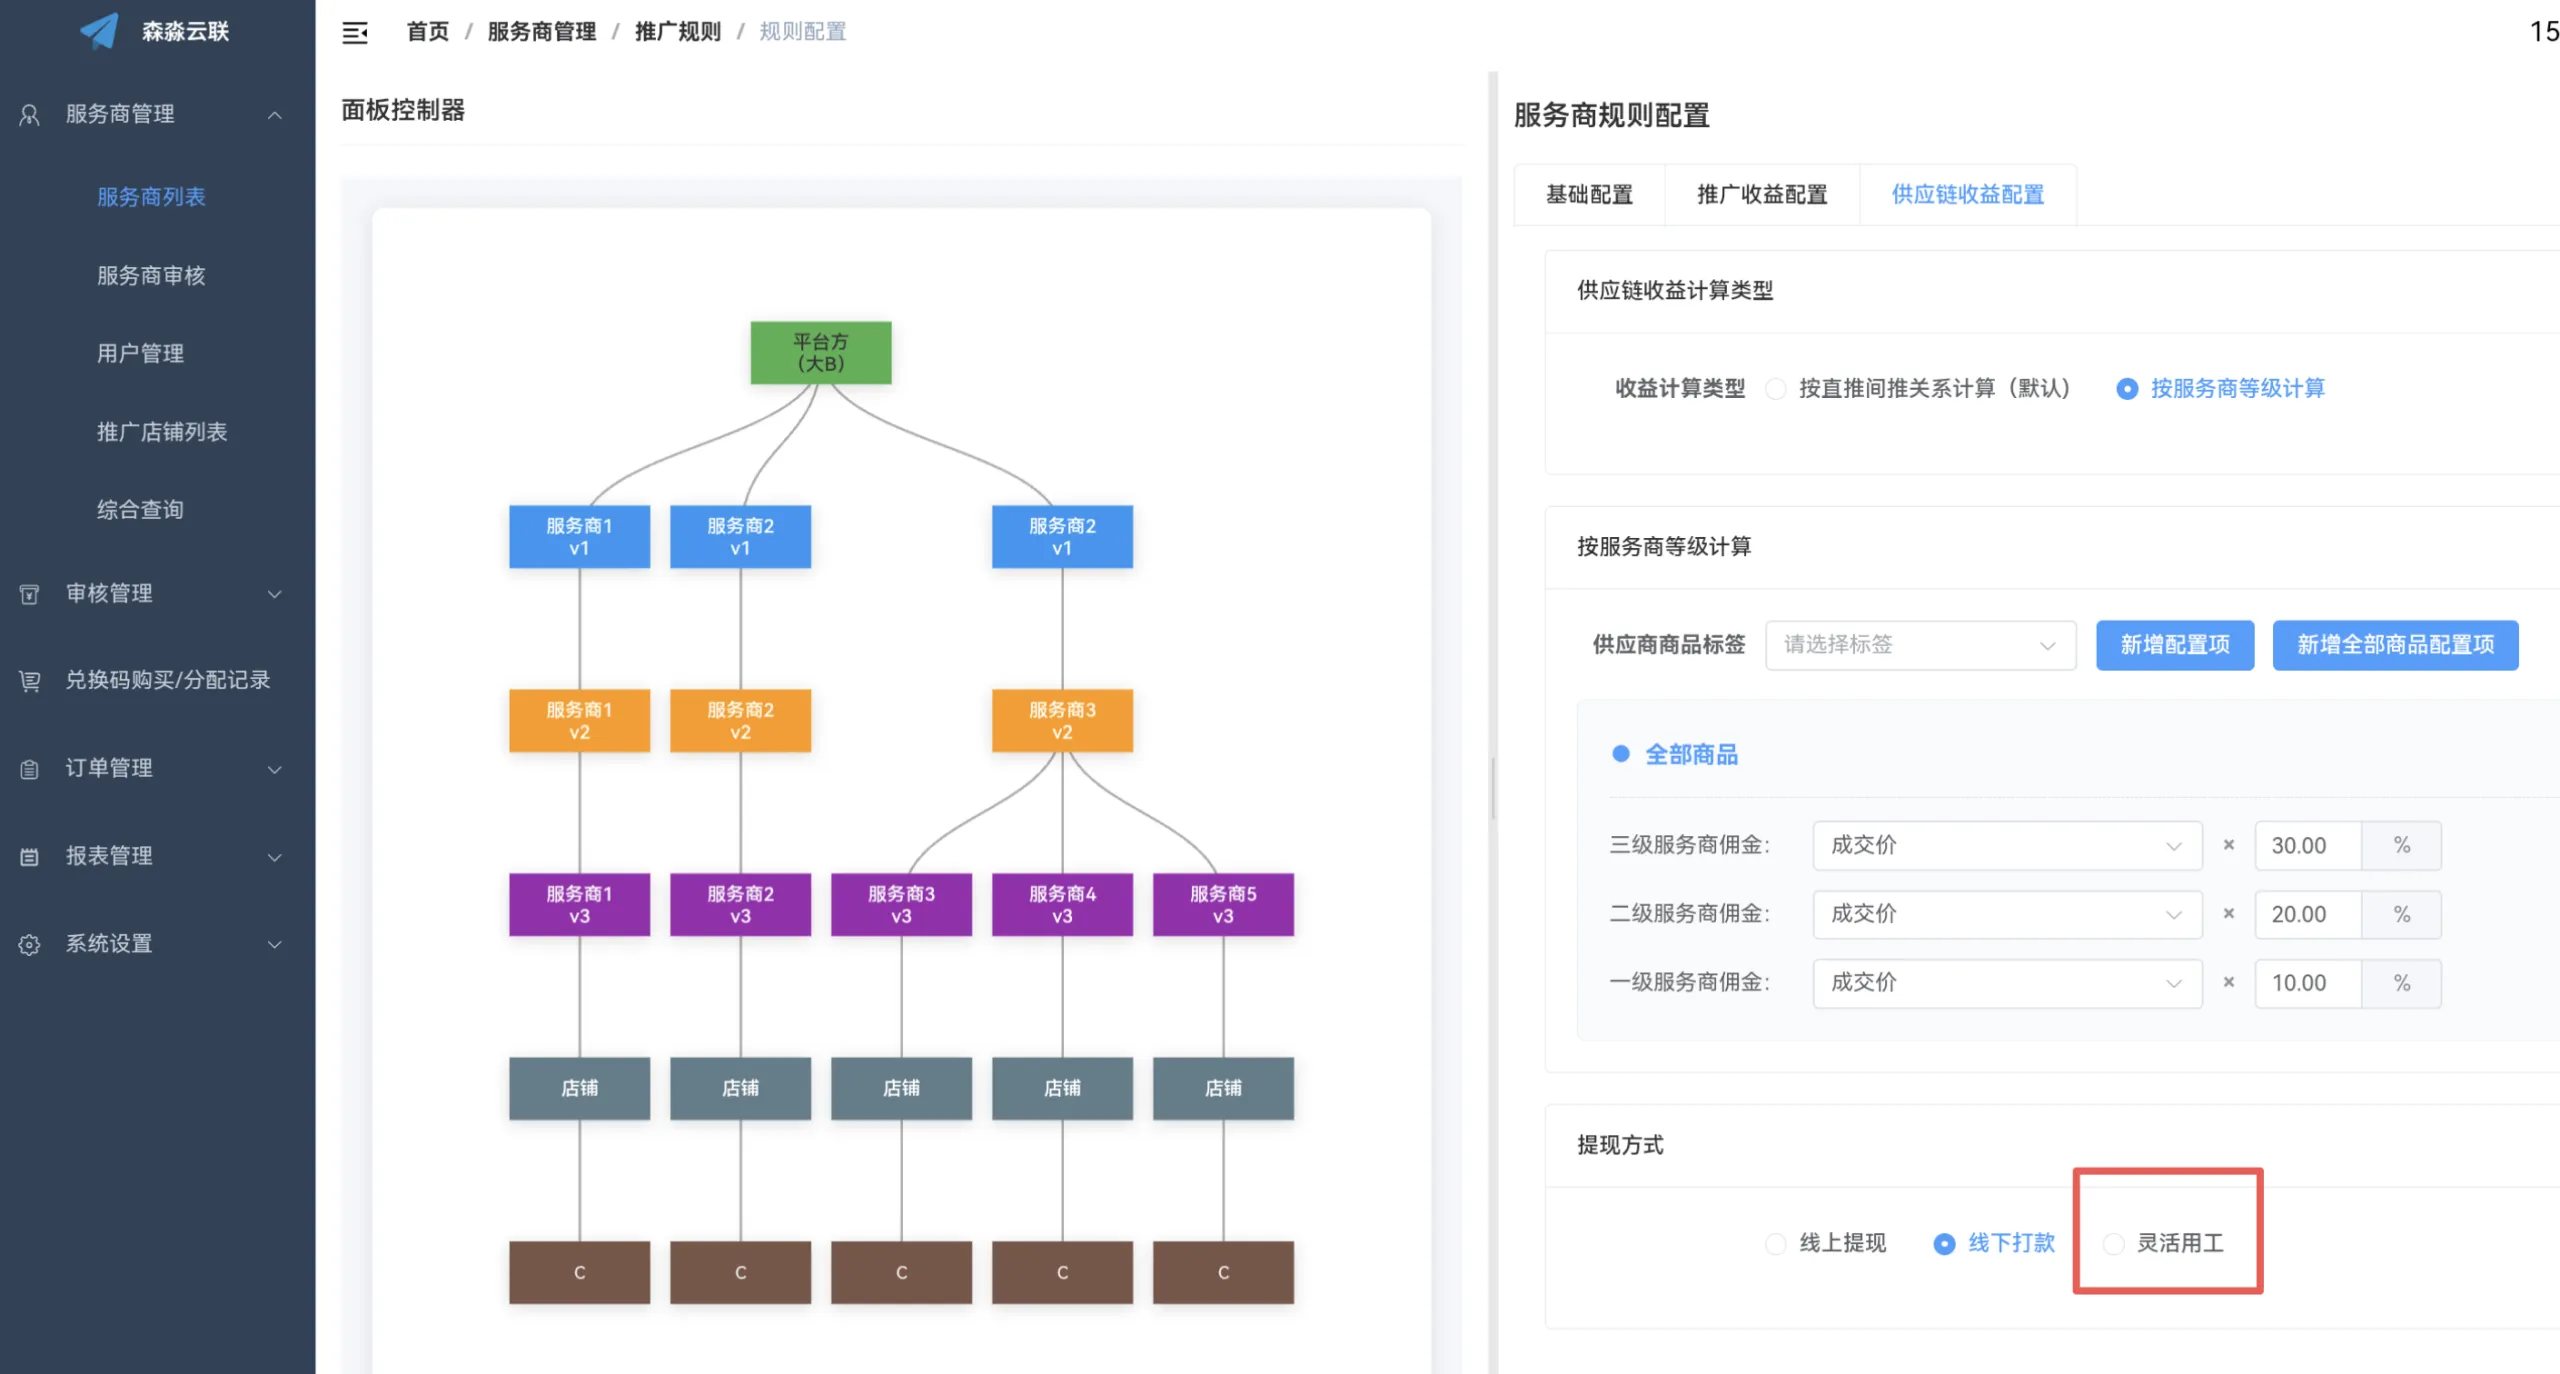This screenshot has width=2560, height=1374.
Task: Switch to the 推广收益配置 tab
Action: click(1762, 194)
